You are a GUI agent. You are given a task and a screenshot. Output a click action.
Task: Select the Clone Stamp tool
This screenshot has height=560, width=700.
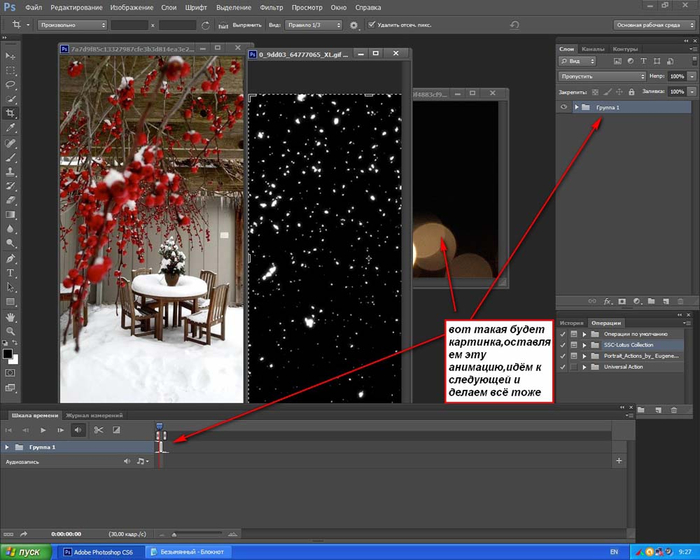click(x=10, y=171)
